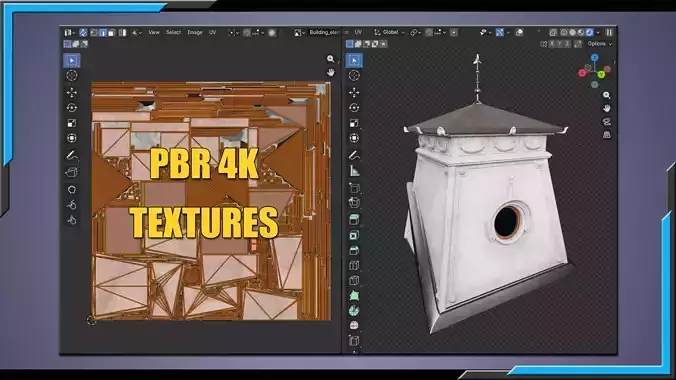The width and height of the screenshot is (676, 380).
Task: Choose the Spin tool
Action: pos(354,311)
